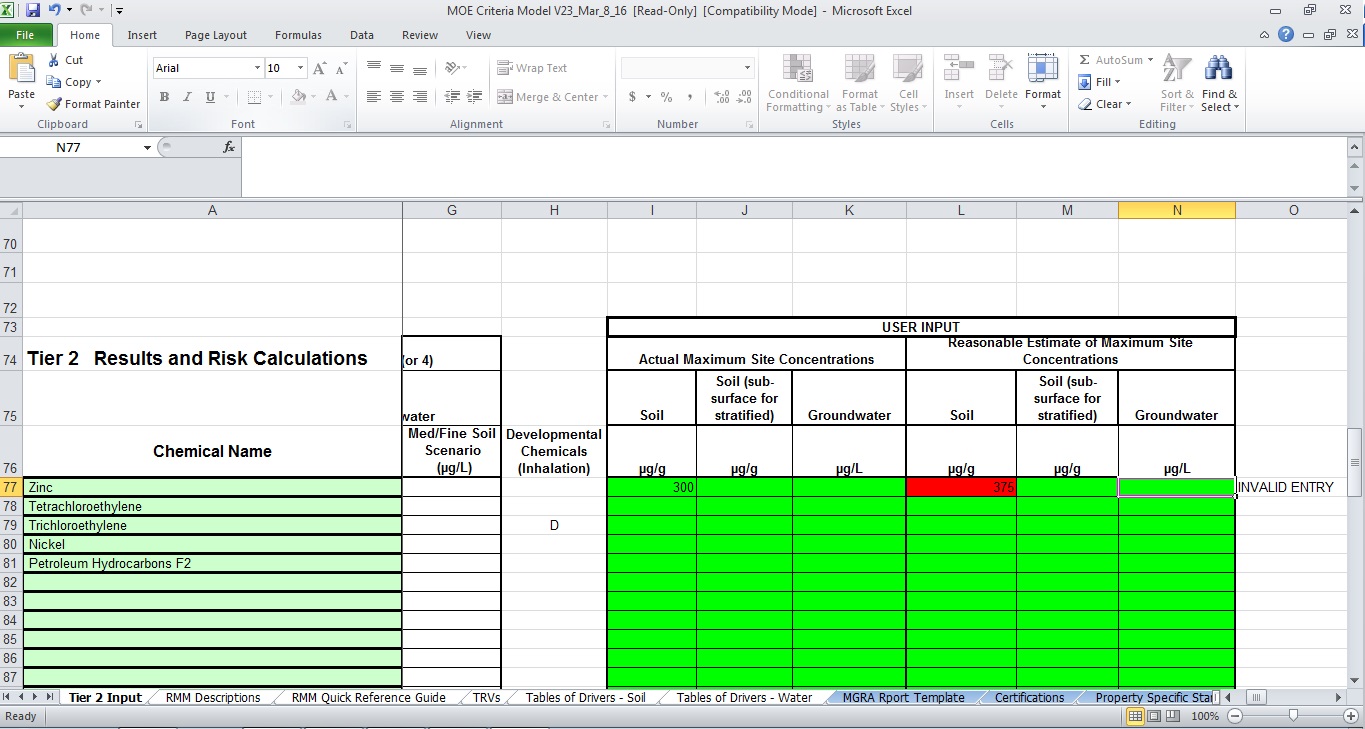Image resolution: width=1365 pixels, height=729 pixels.
Task: Click the Paste icon
Action: click(21, 70)
